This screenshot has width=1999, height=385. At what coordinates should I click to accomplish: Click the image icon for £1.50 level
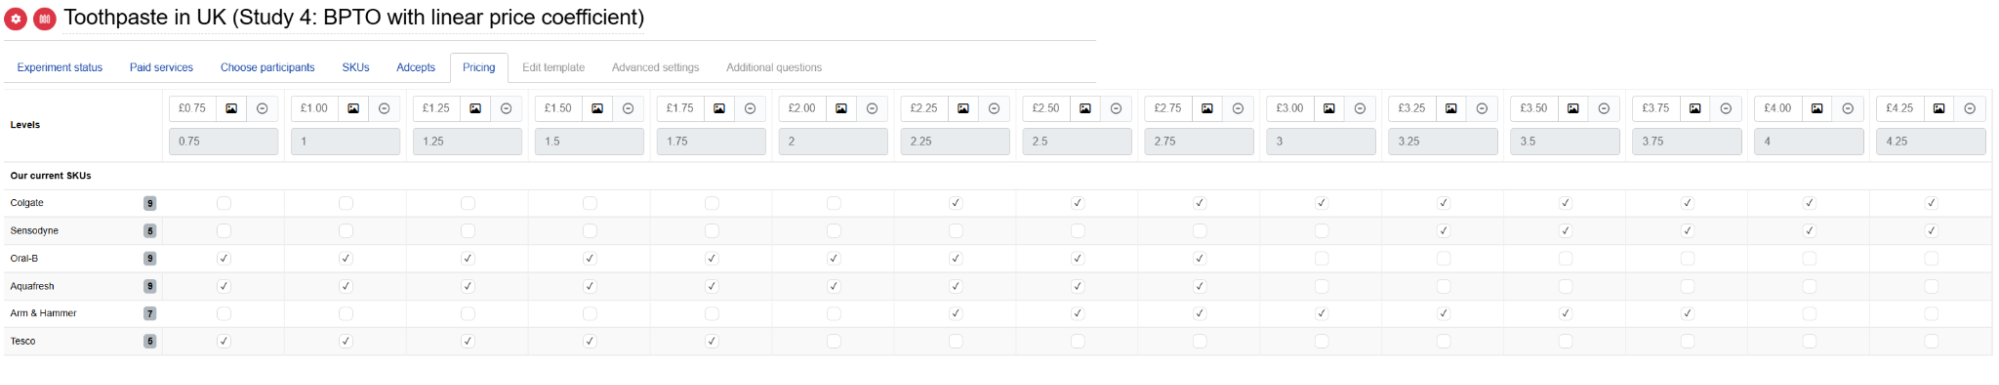point(597,109)
